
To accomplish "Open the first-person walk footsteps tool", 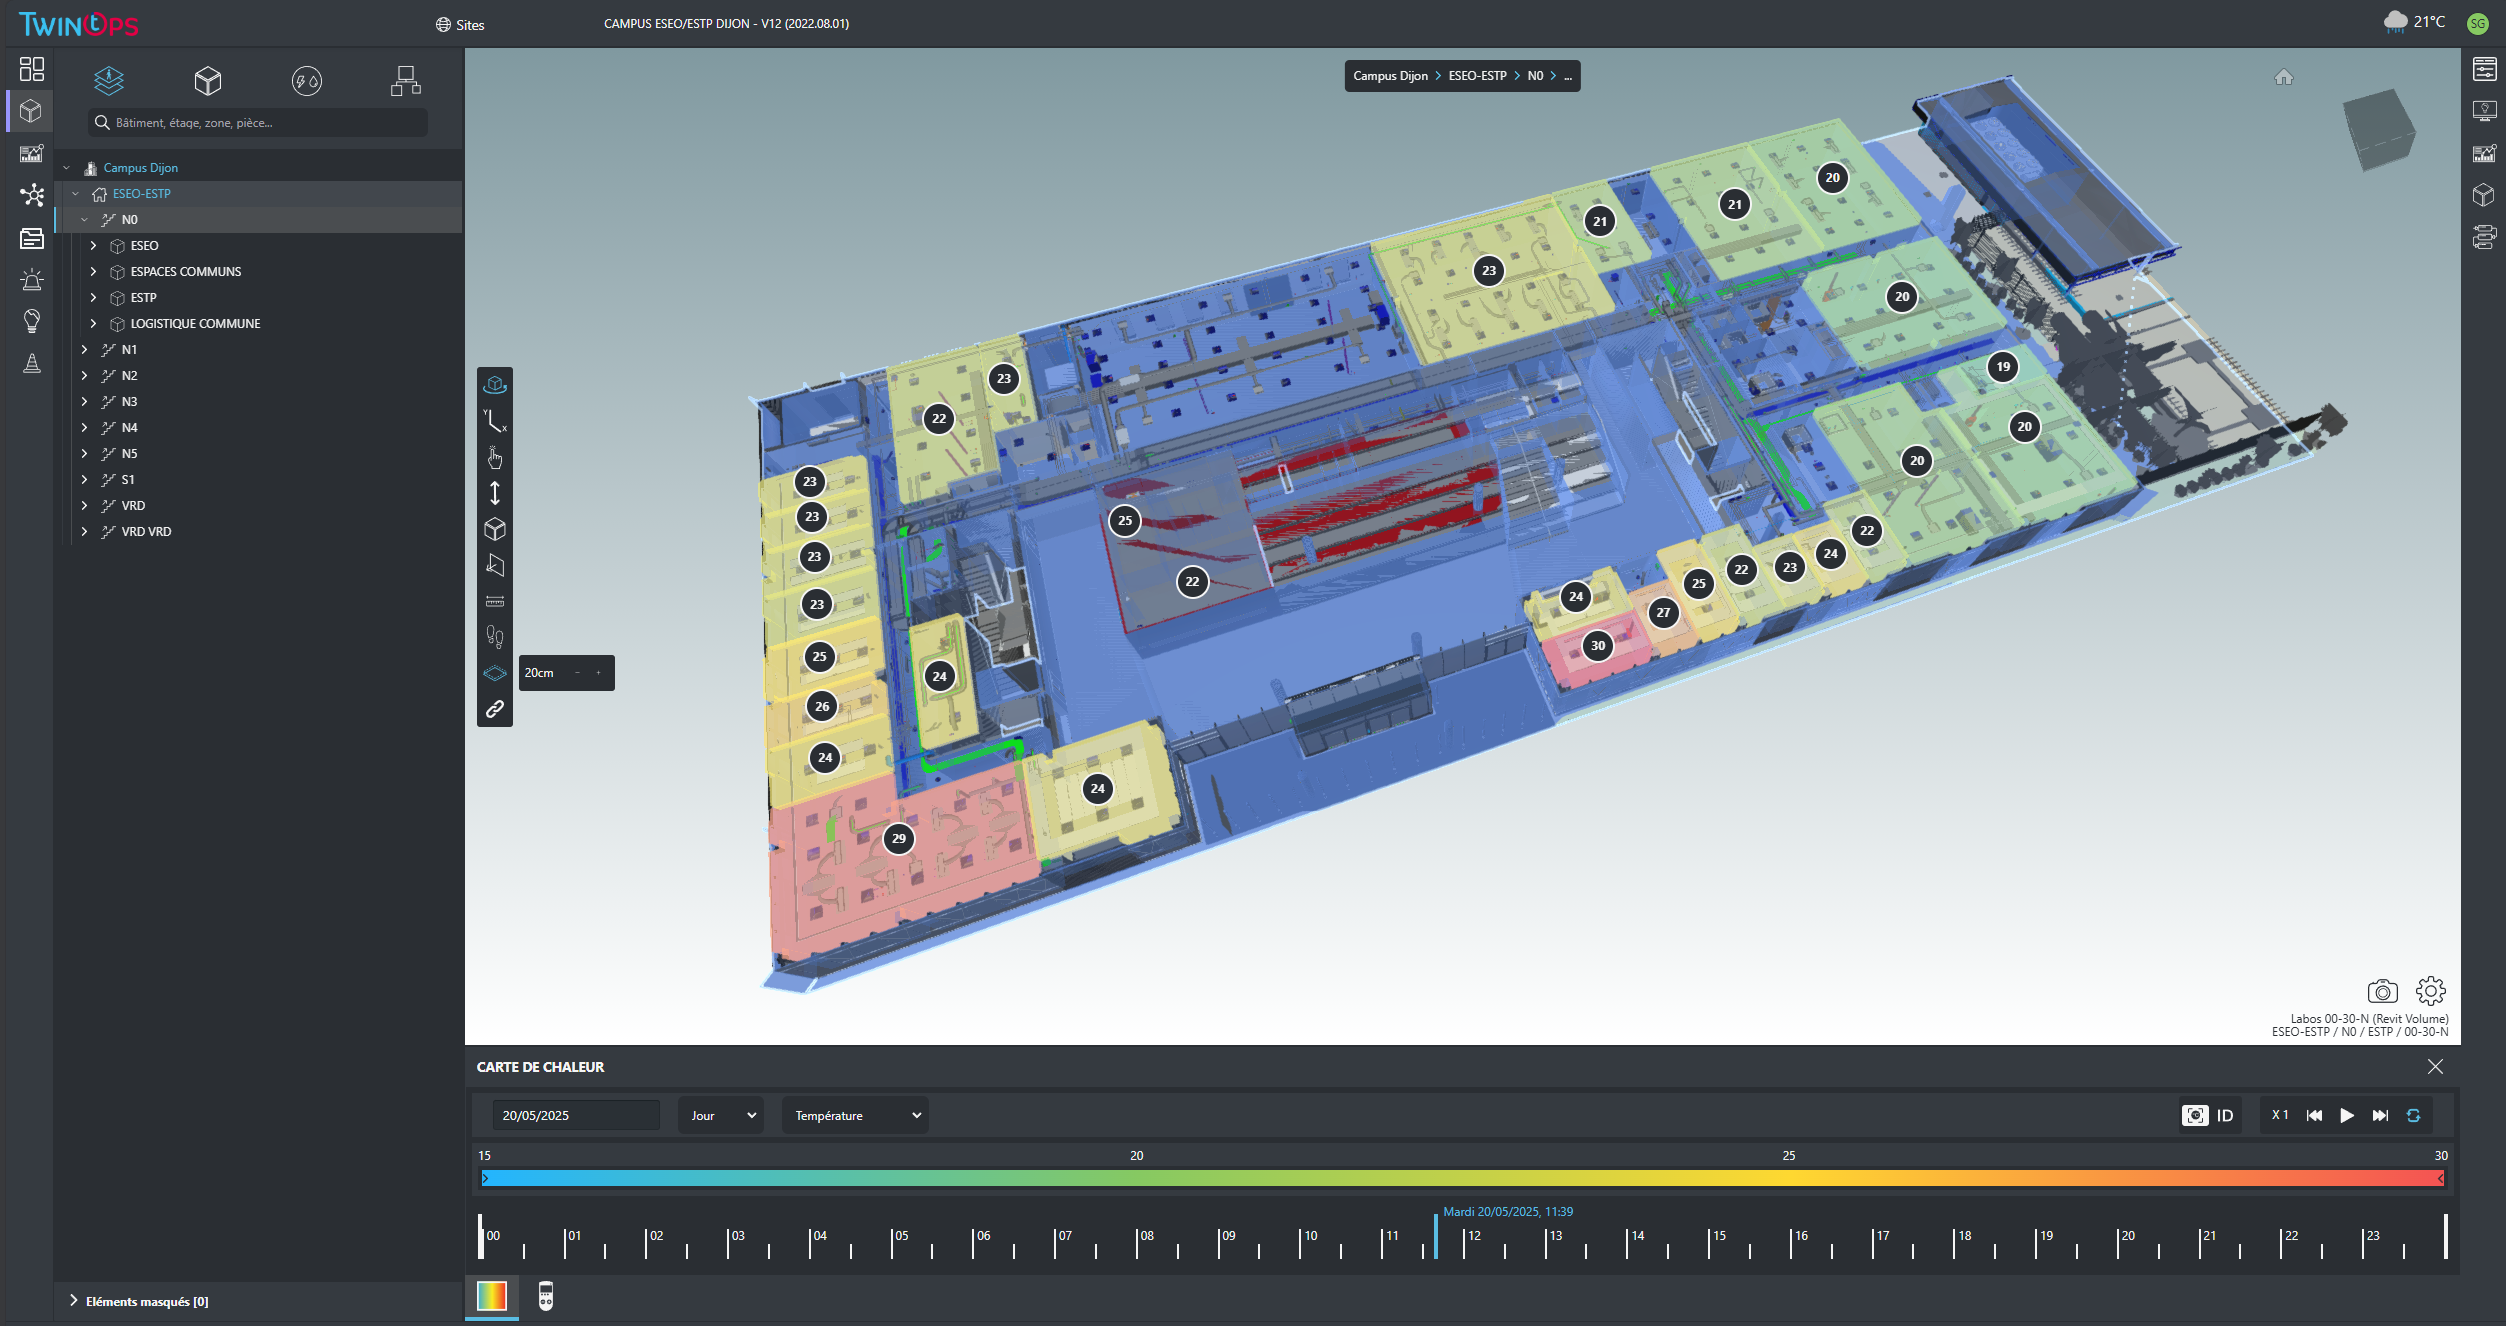I will point(494,637).
